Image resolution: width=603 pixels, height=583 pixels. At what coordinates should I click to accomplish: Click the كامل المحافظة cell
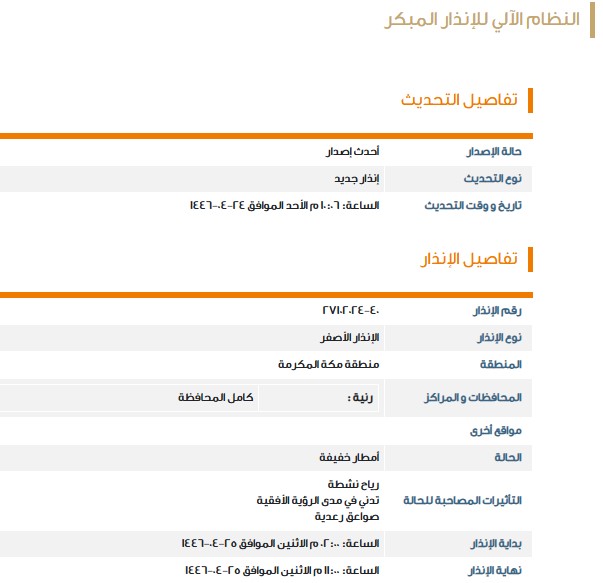(x=215, y=397)
